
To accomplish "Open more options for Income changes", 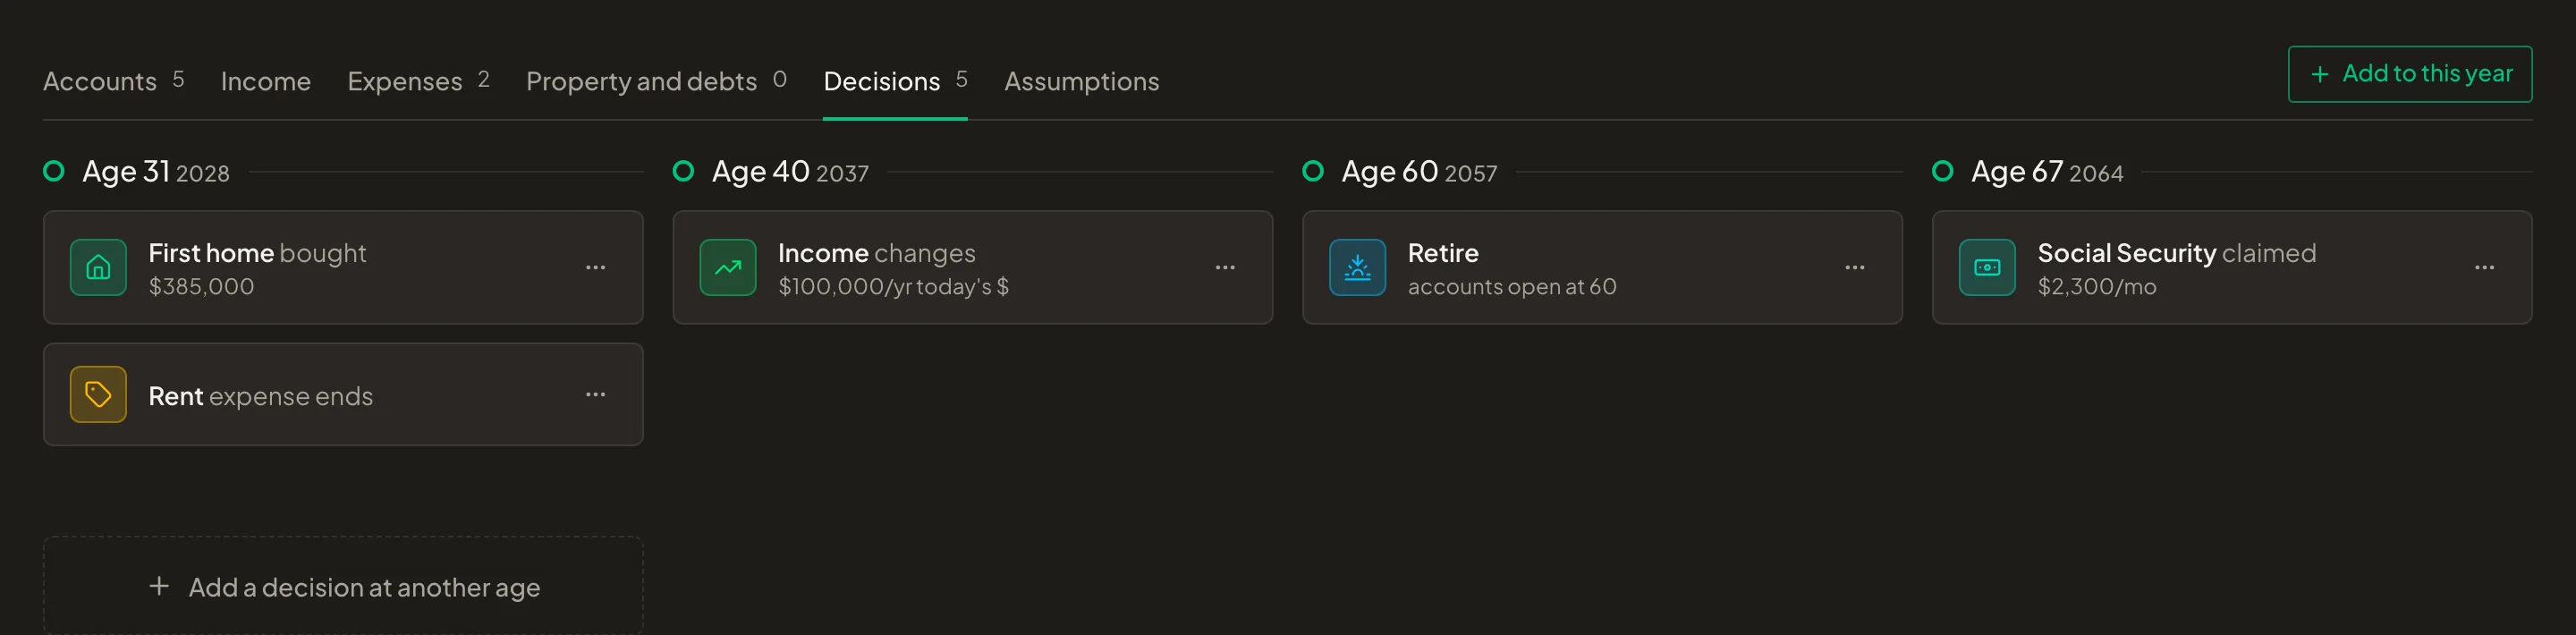I will [1225, 267].
